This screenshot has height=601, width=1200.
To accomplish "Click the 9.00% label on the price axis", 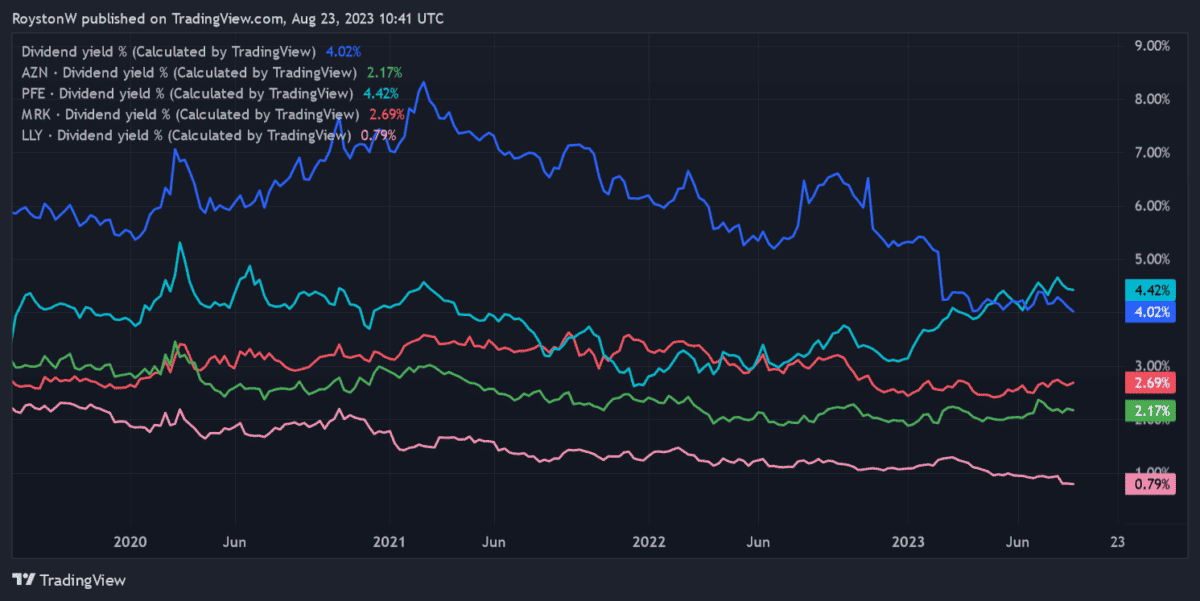I will pyautogui.click(x=1150, y=46).
